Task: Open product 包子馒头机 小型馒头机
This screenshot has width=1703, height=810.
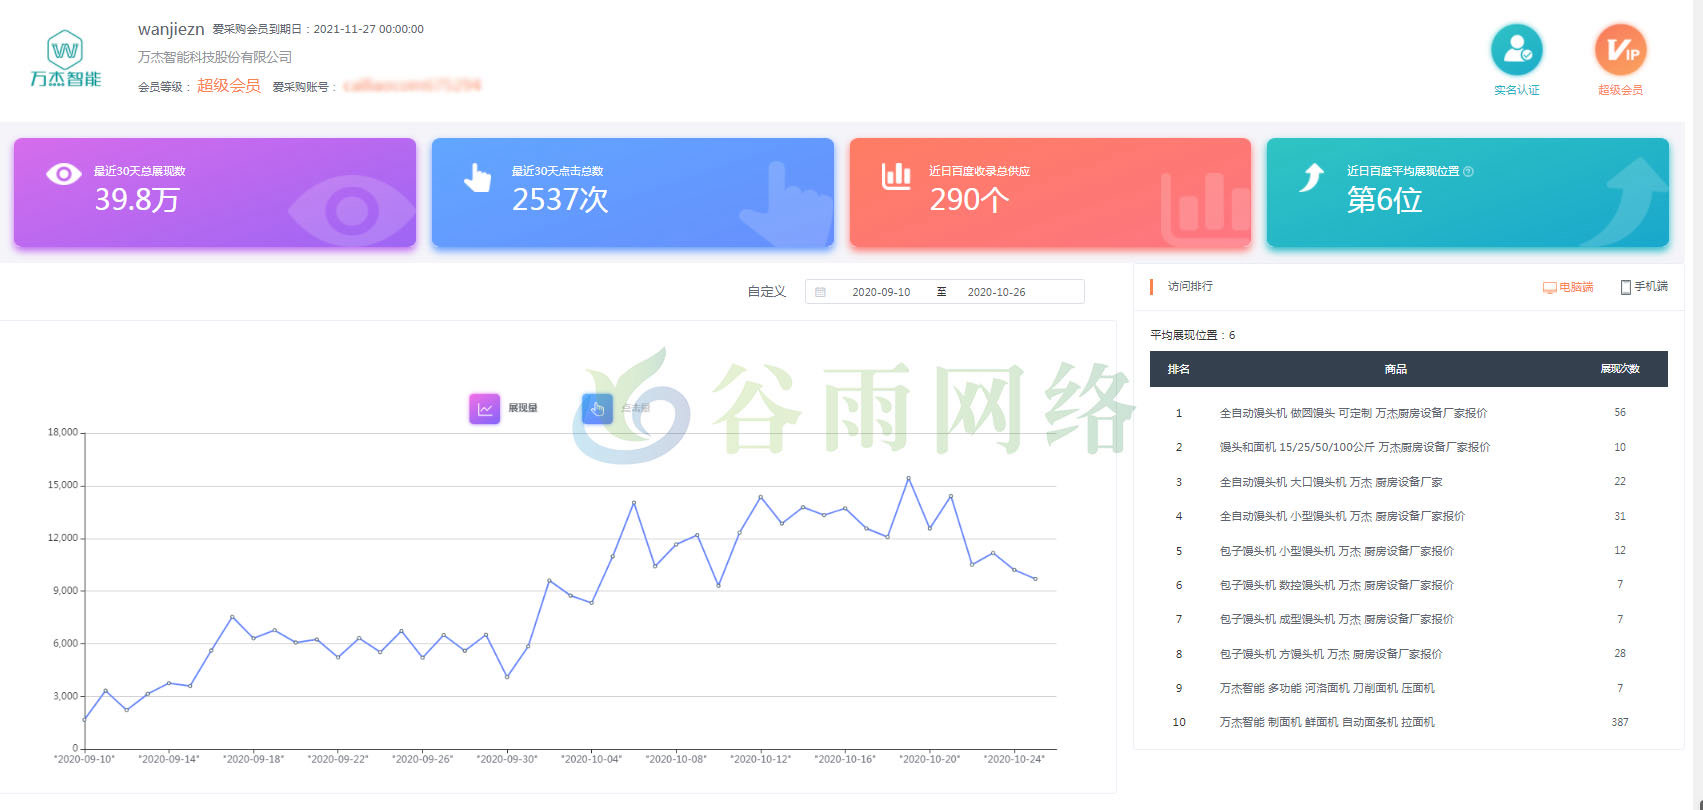Action: pyautogui.click(x=1337, y=551)
